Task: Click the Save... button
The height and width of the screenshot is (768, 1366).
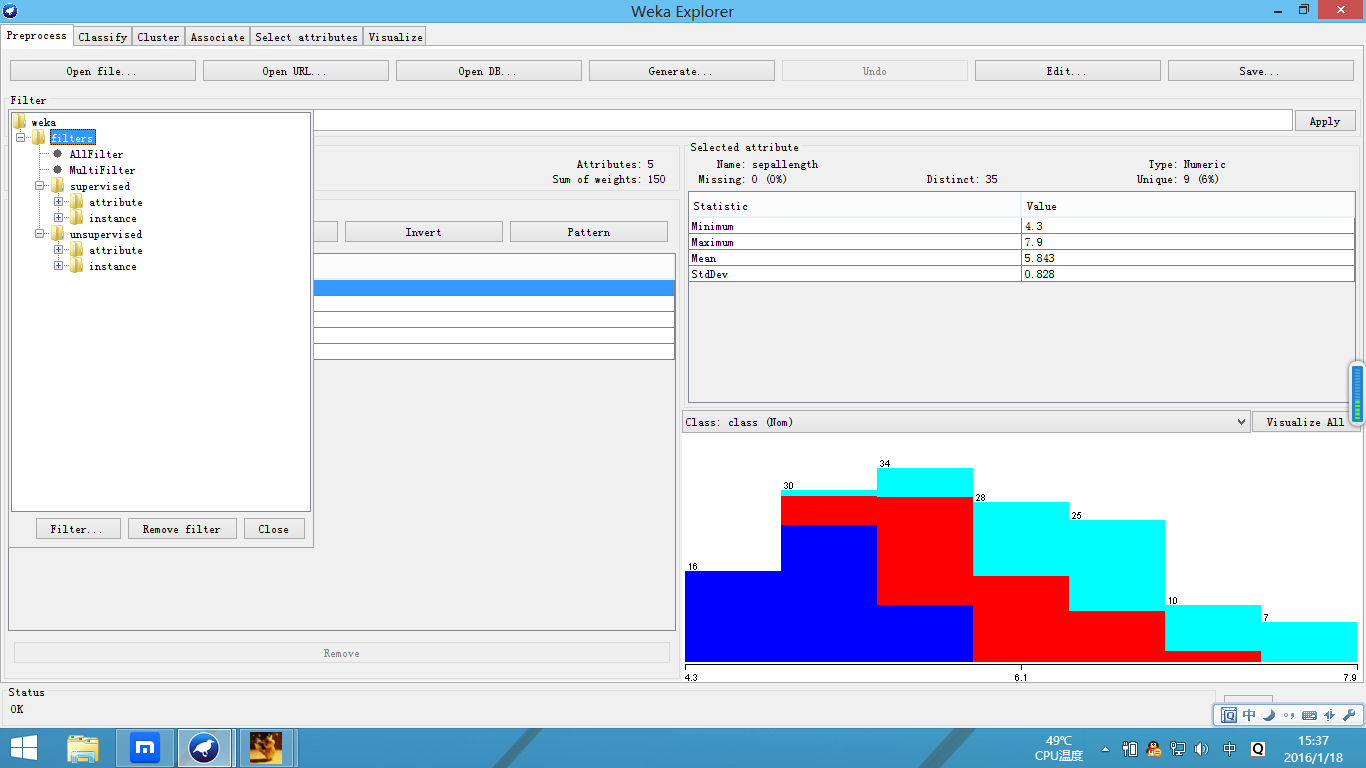Action: 1261,71
